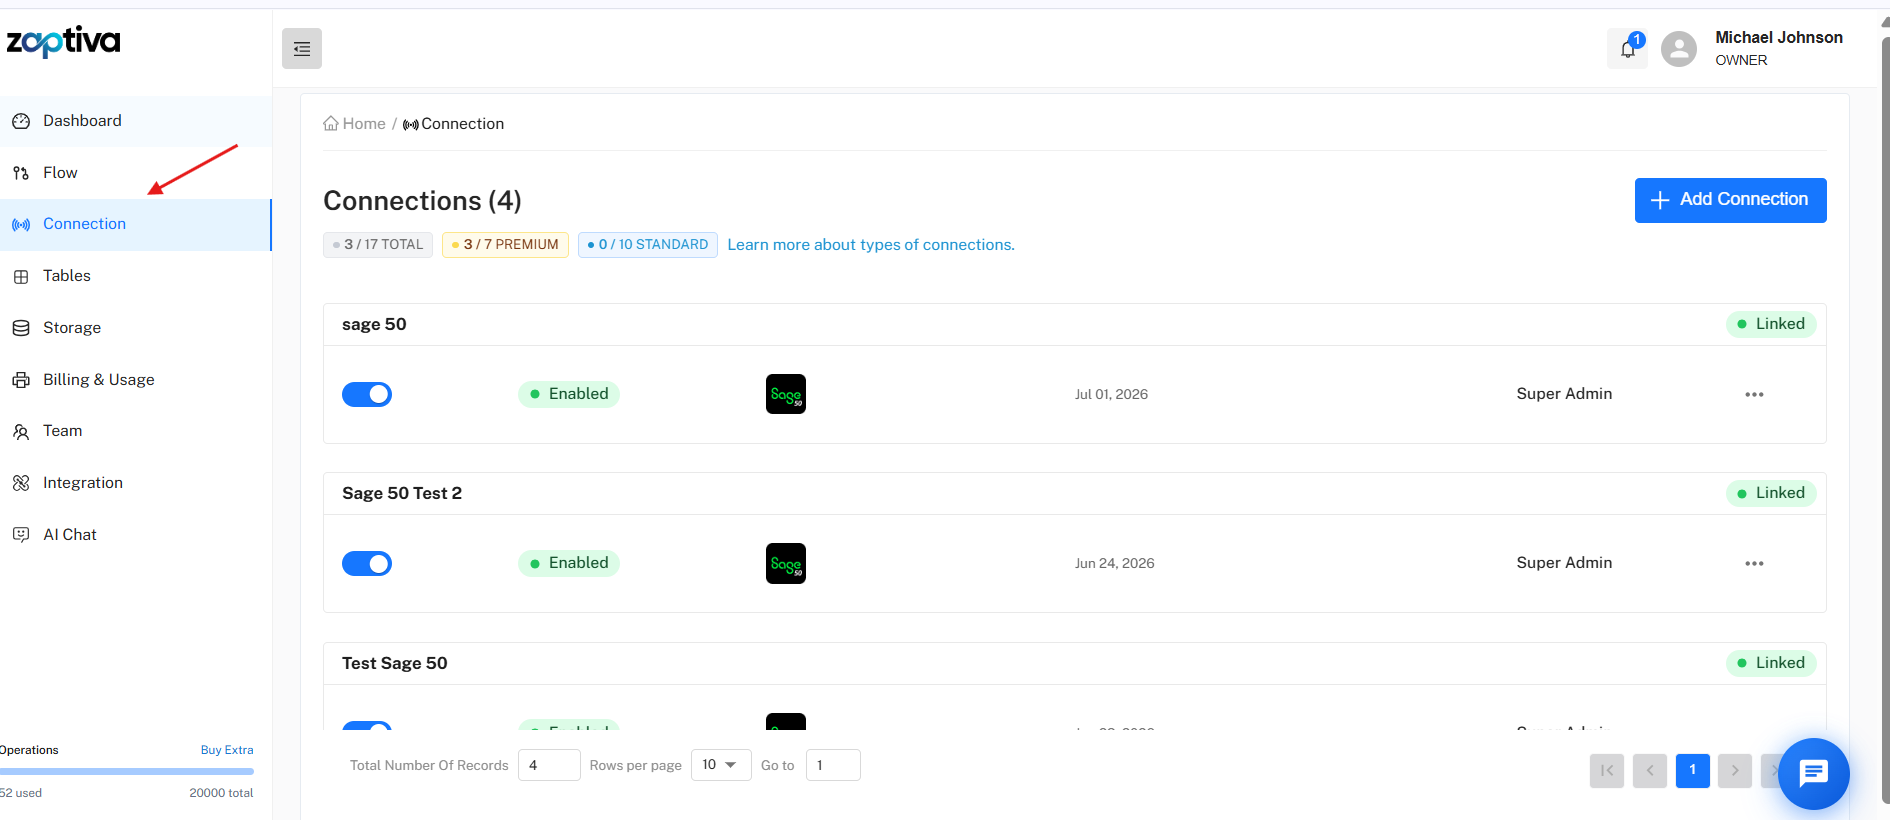Click the Connections (4) heading
The height and width of the screenshot is (820, 1890).
[x=422, y=201]
